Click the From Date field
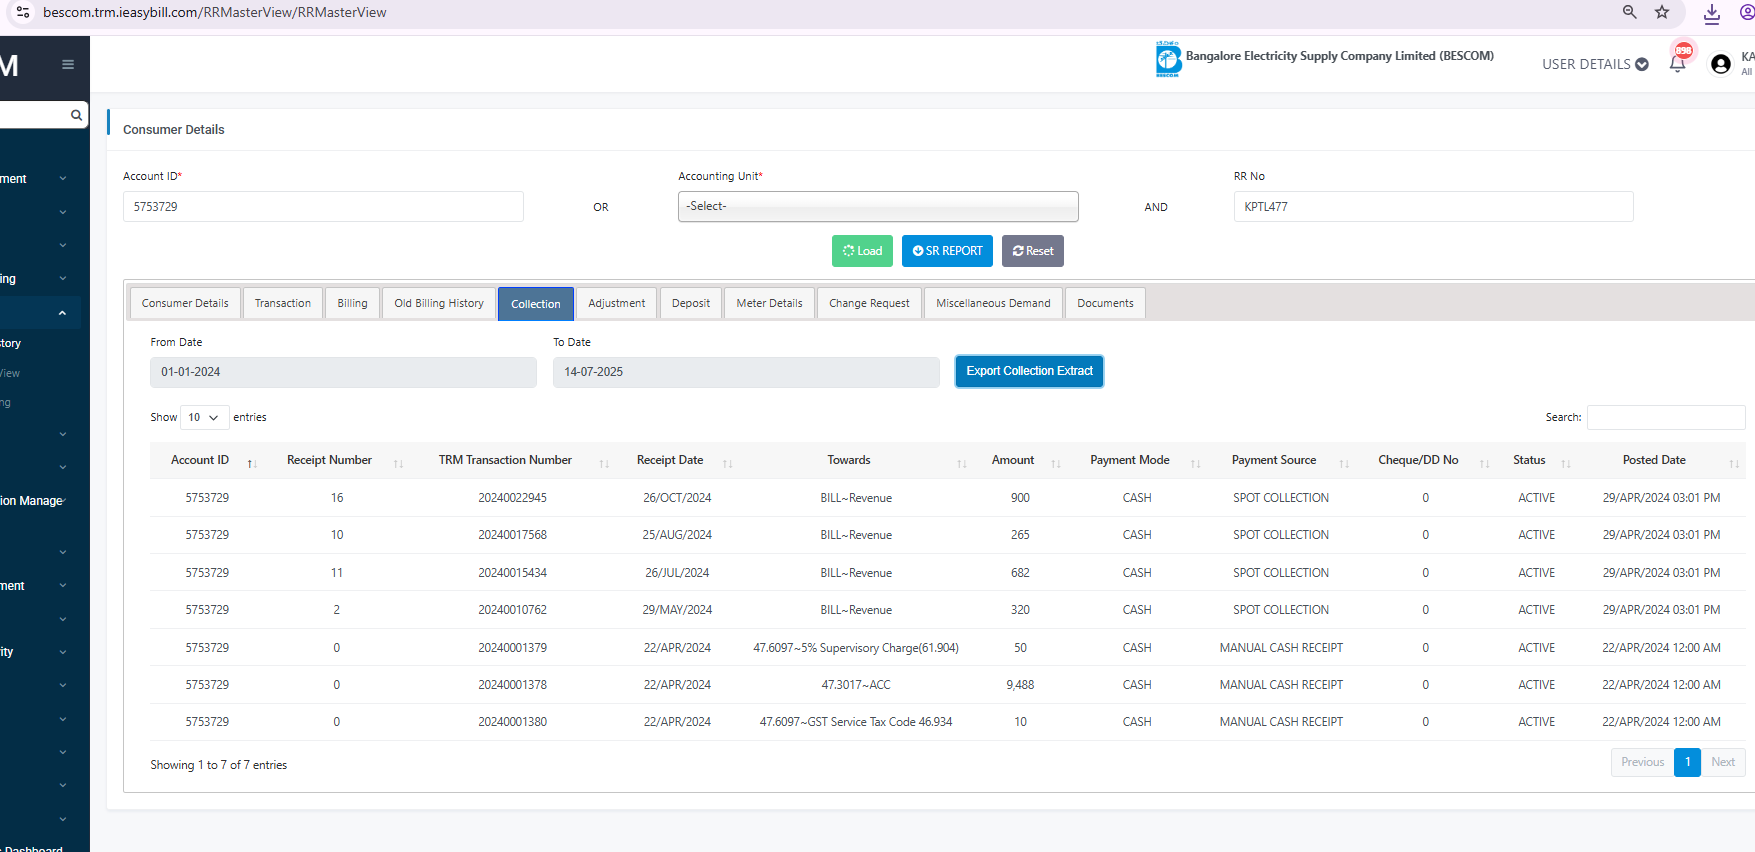The height and width of the screenshot is (852, 1755). 343,372
